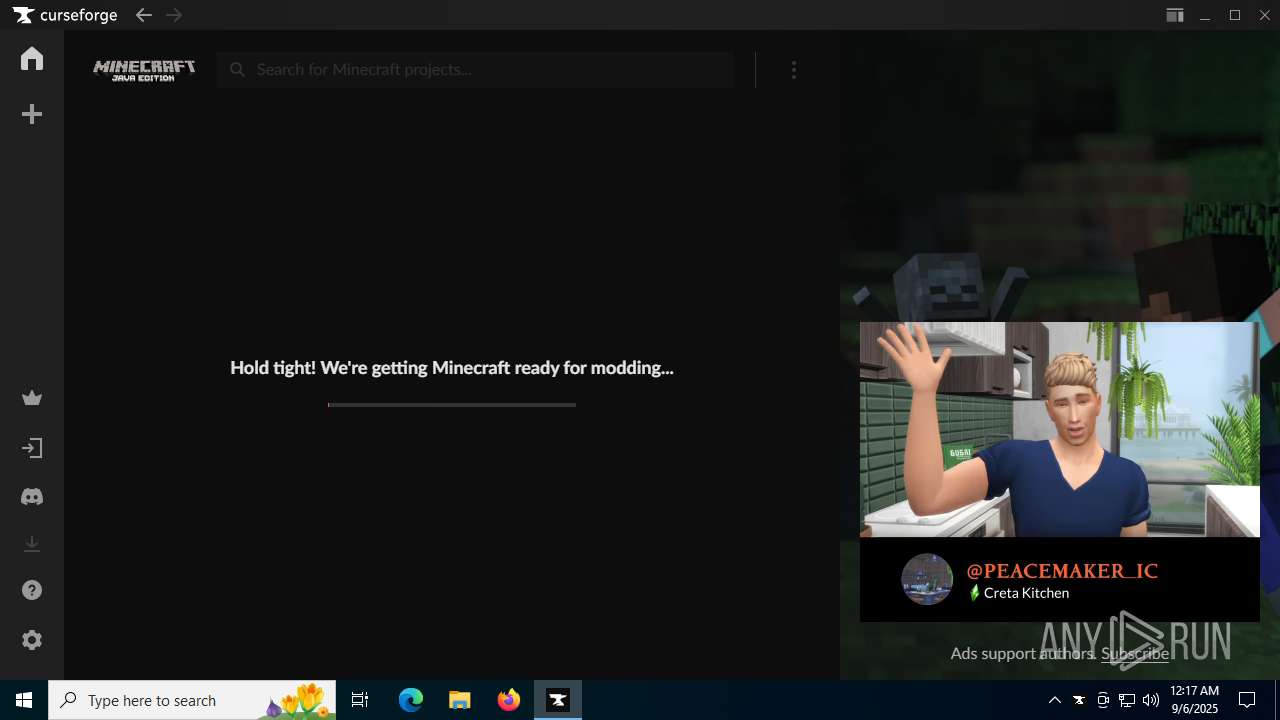
Task: Open Task View on the taskbar
Action: coord(360,700)
